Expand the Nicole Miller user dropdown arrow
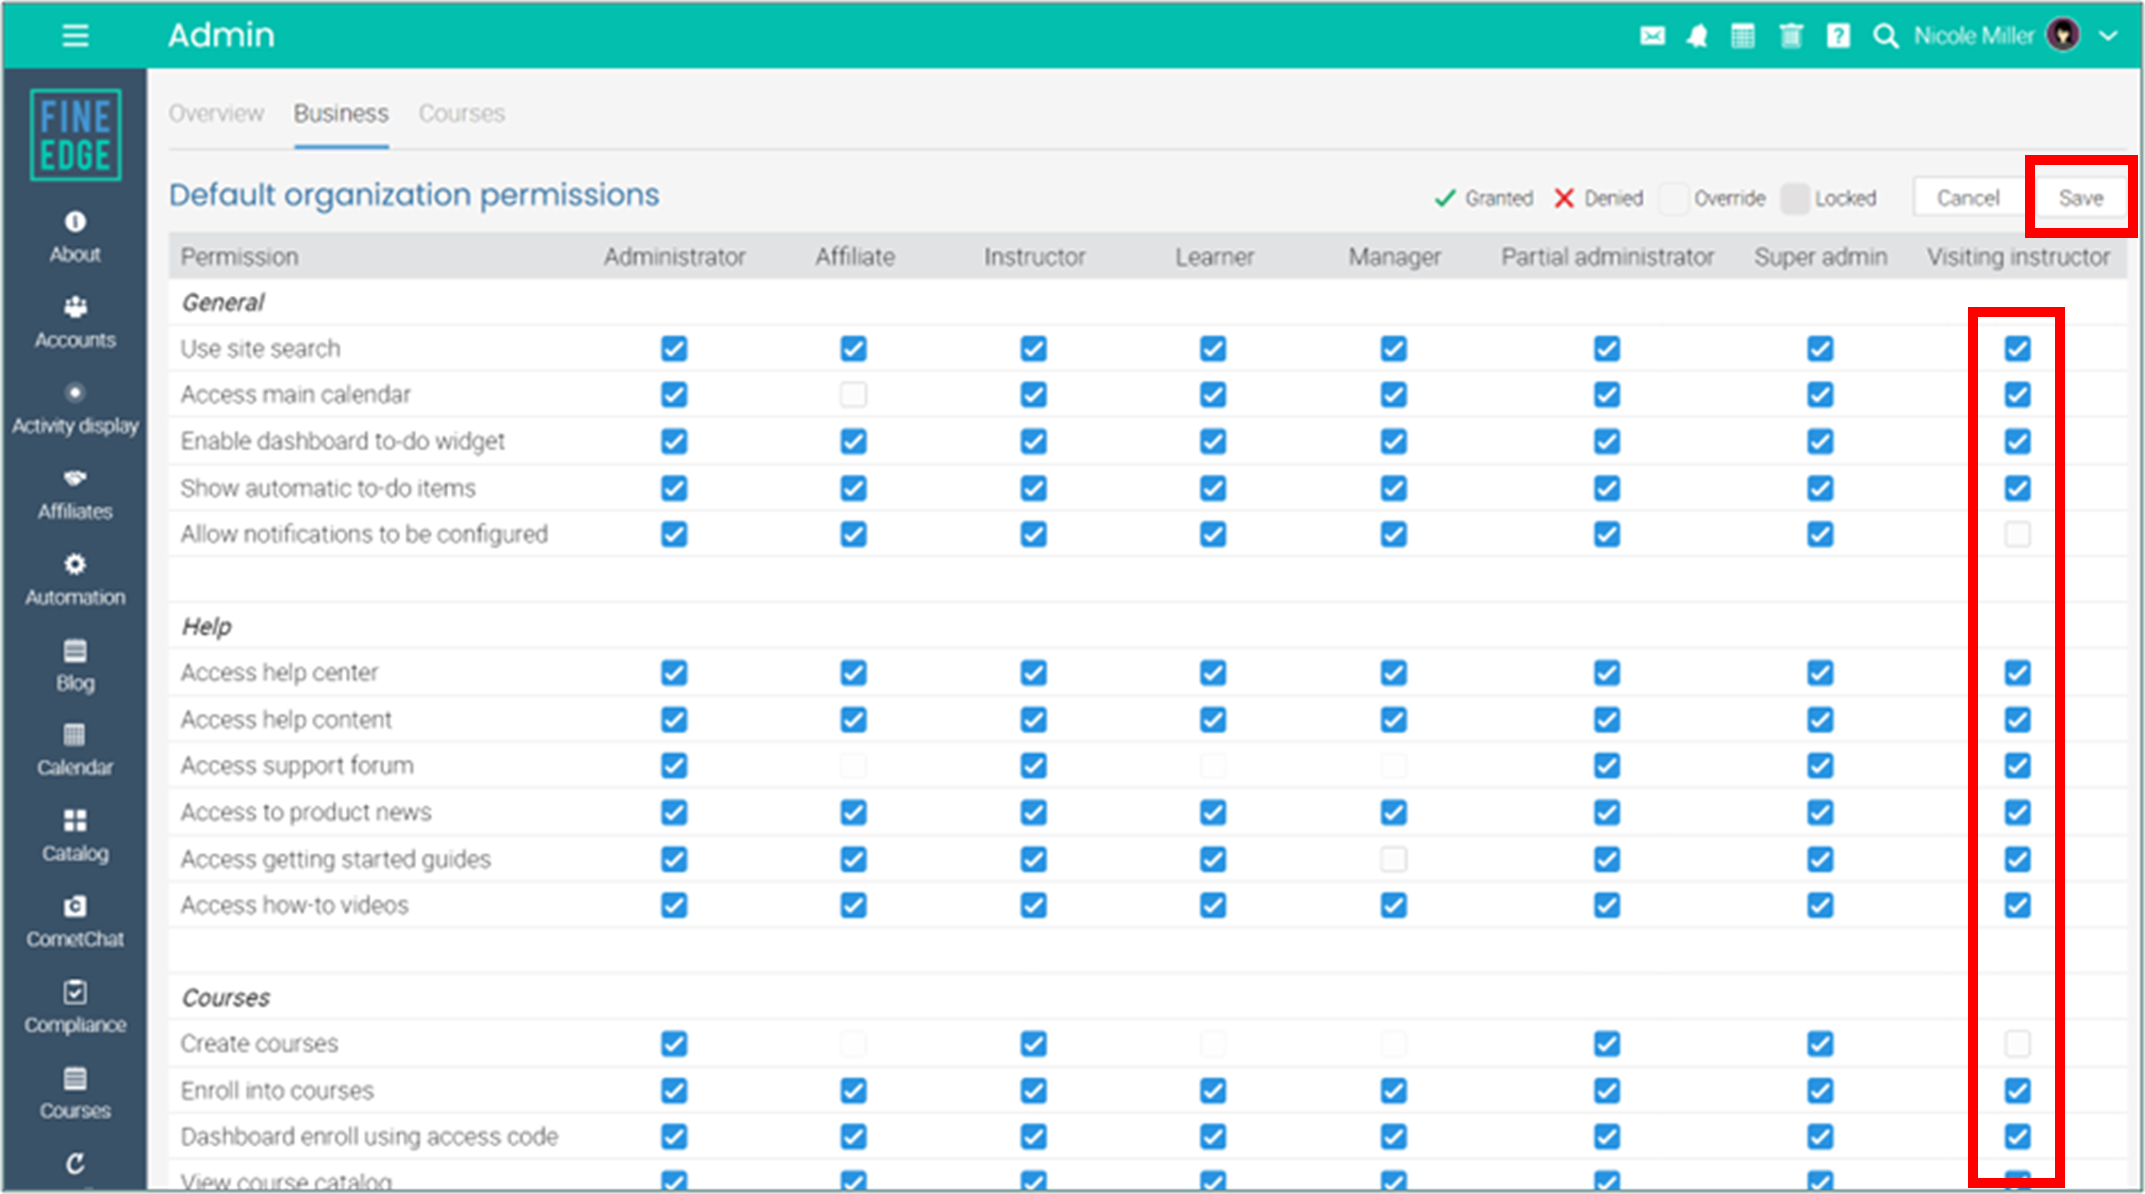Viewport: 2145px width, 1194px height. pyautogui.click(x=2108, y=36)
